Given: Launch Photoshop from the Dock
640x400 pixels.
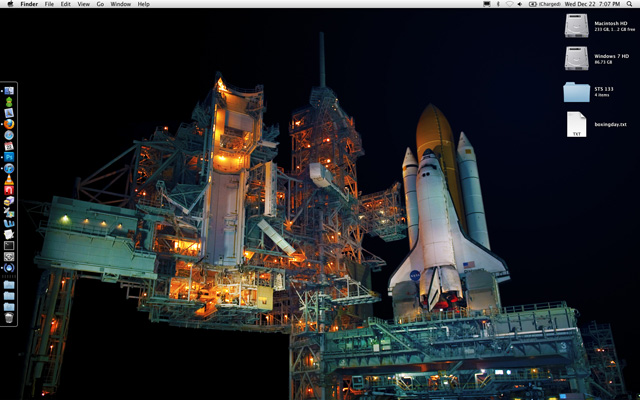Looking at the screenshot, I should (x=9, y=157).
